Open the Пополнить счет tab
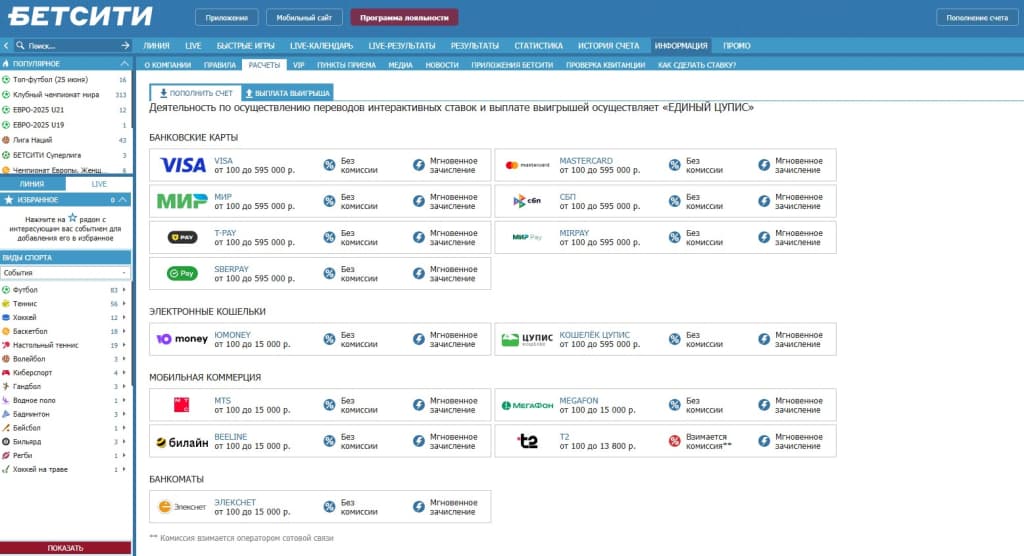Screen dimensions: 1024x556 (196, 93)
